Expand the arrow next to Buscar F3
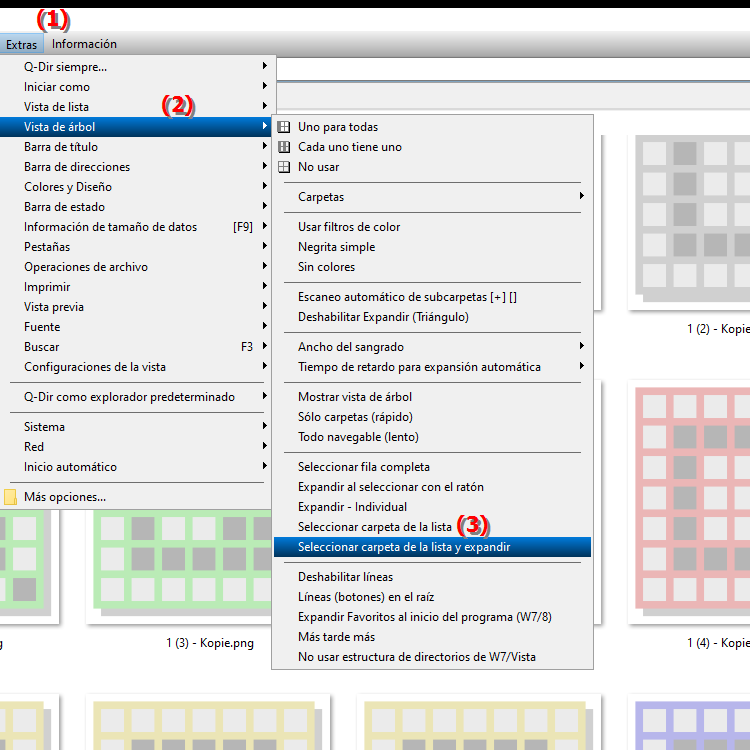This screenshot has height=750, width=750. point(265,346)
